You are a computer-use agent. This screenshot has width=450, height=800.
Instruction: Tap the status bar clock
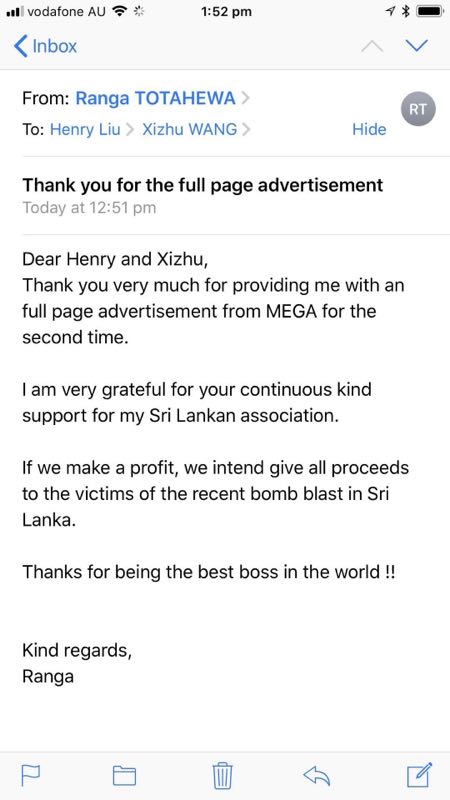point(227,12)
